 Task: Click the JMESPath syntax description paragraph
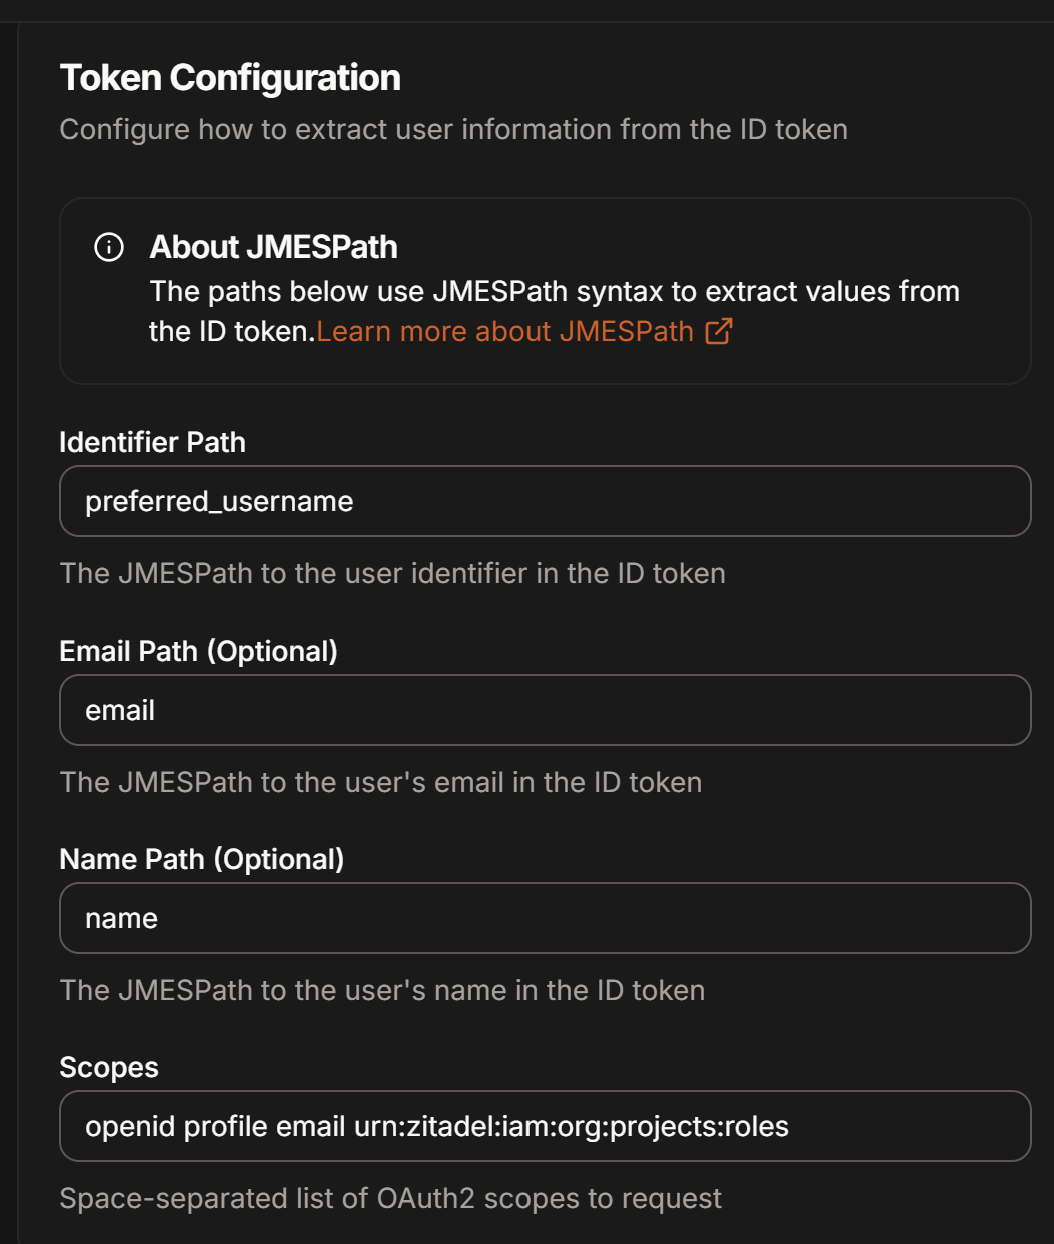(554, 311)
